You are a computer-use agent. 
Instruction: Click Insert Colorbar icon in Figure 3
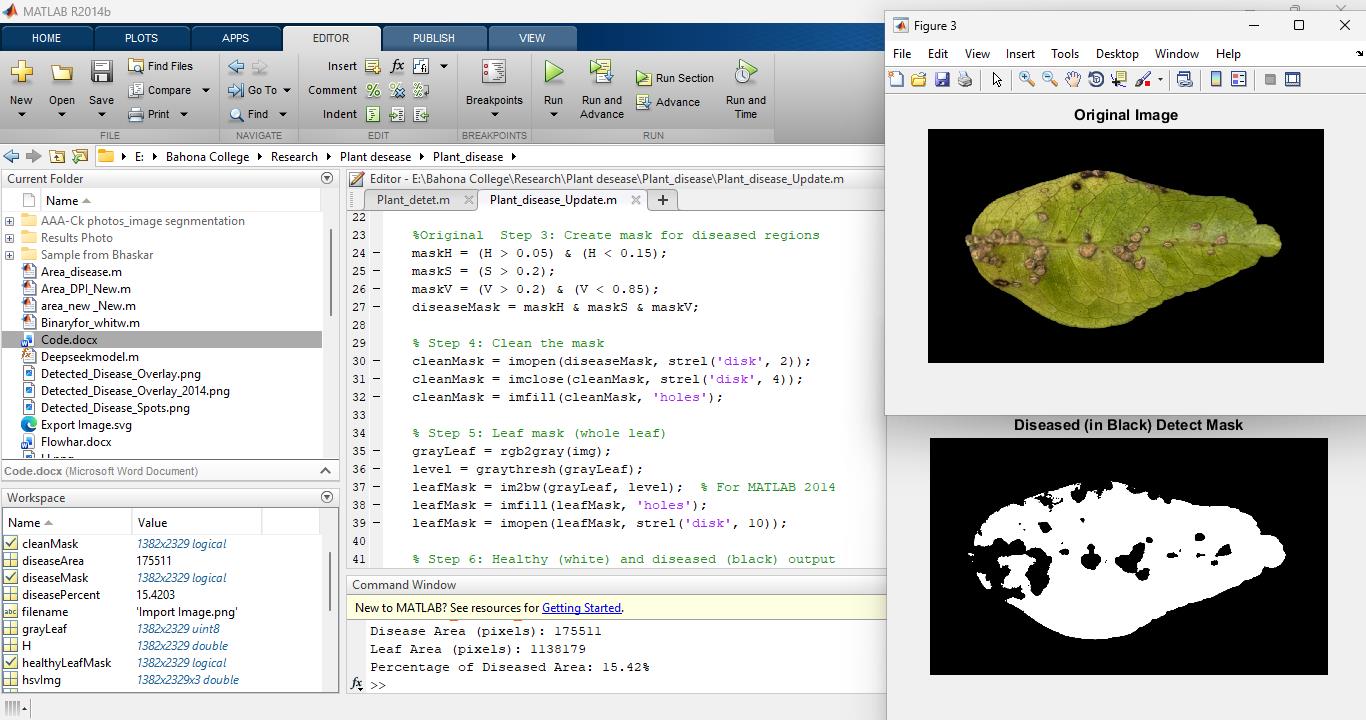[1216, 79]
